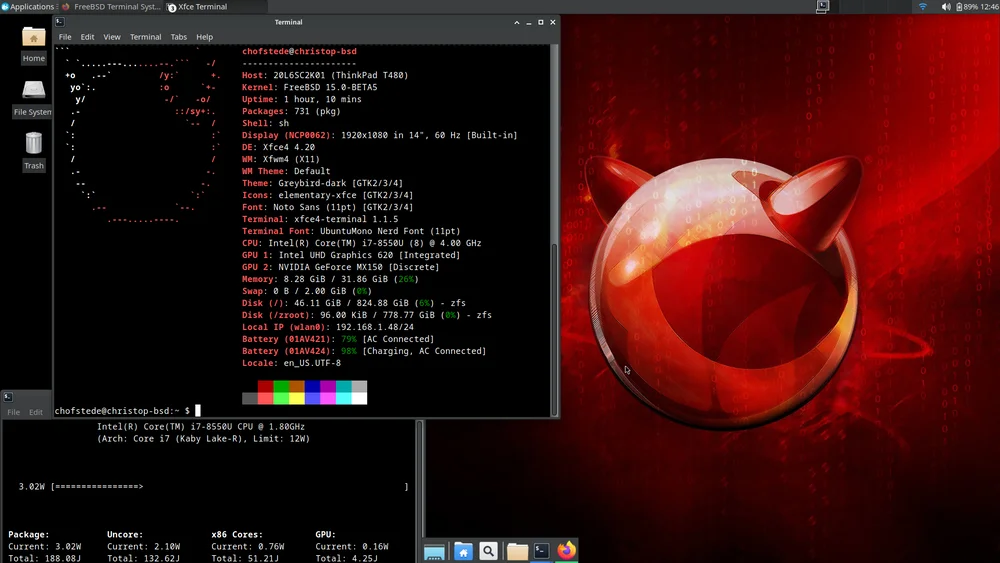Click the volume speaker icon in the top panel

946,6
